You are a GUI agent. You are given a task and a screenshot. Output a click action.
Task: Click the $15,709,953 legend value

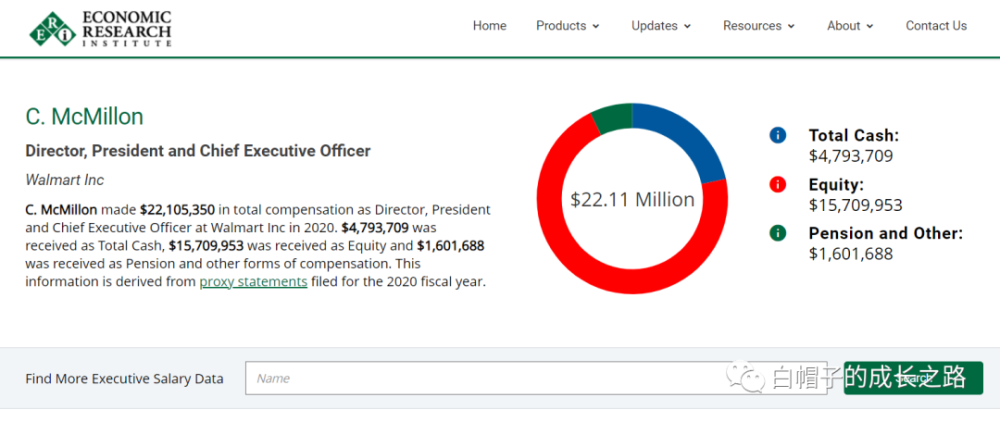tap(855, 205)
